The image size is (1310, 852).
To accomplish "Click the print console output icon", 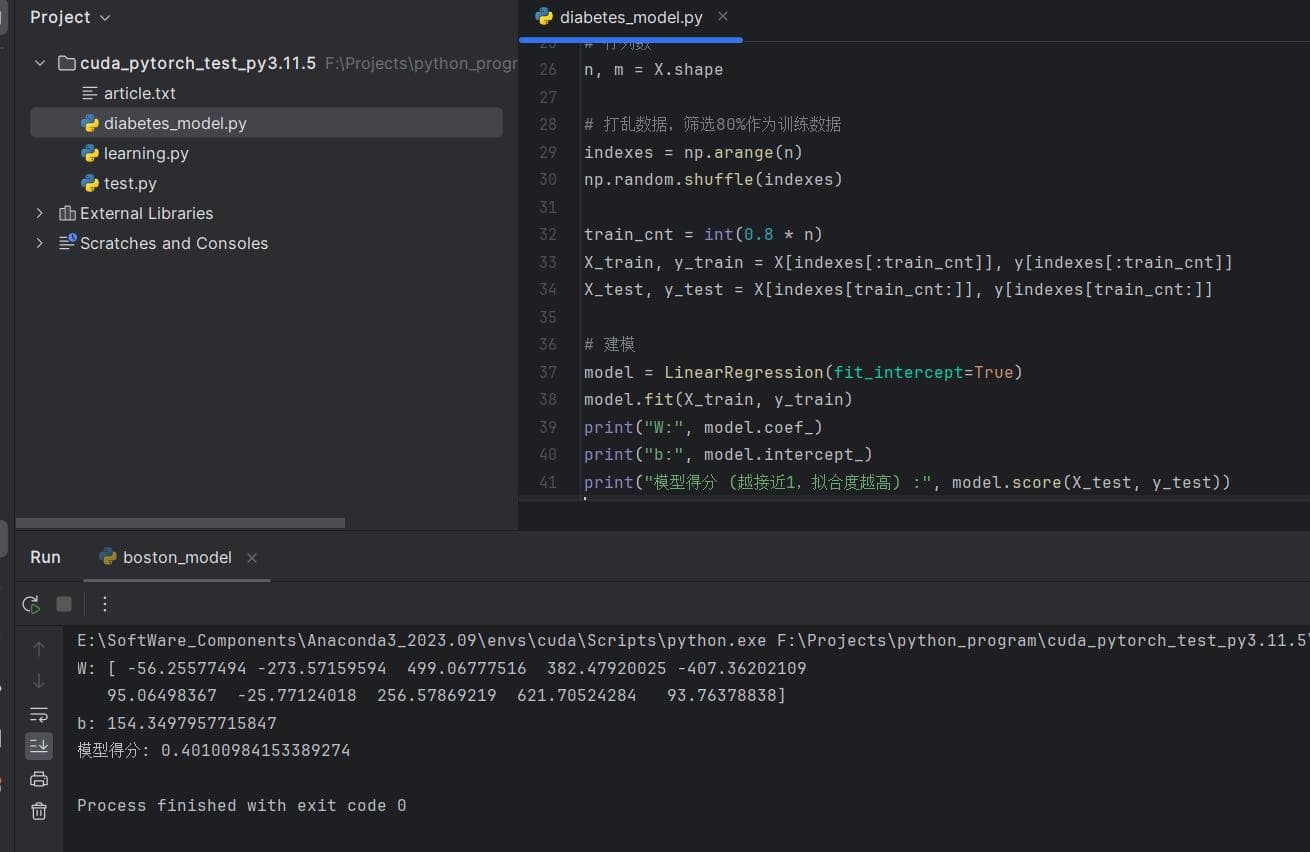I will (x=39, y=779).
